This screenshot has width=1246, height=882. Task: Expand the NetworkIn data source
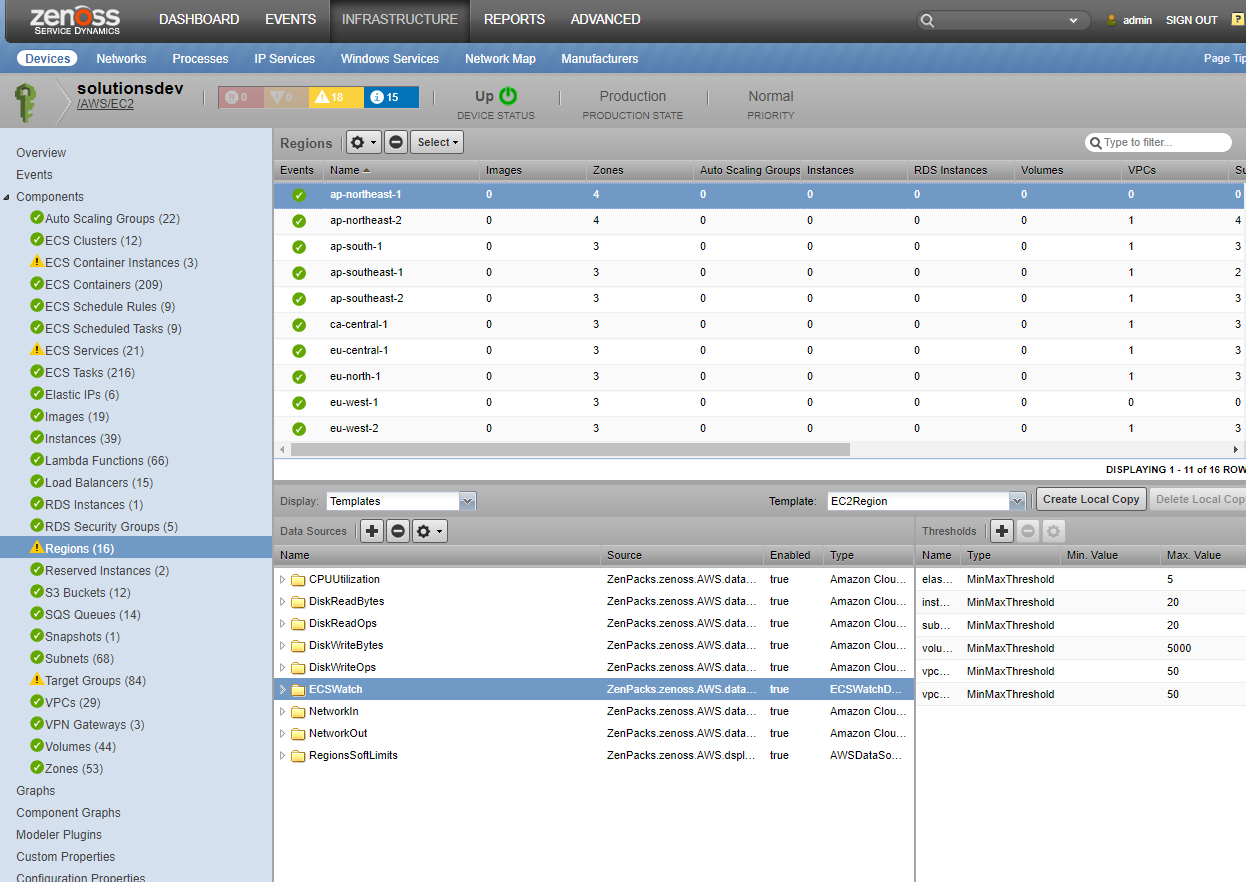pos(283,712)
